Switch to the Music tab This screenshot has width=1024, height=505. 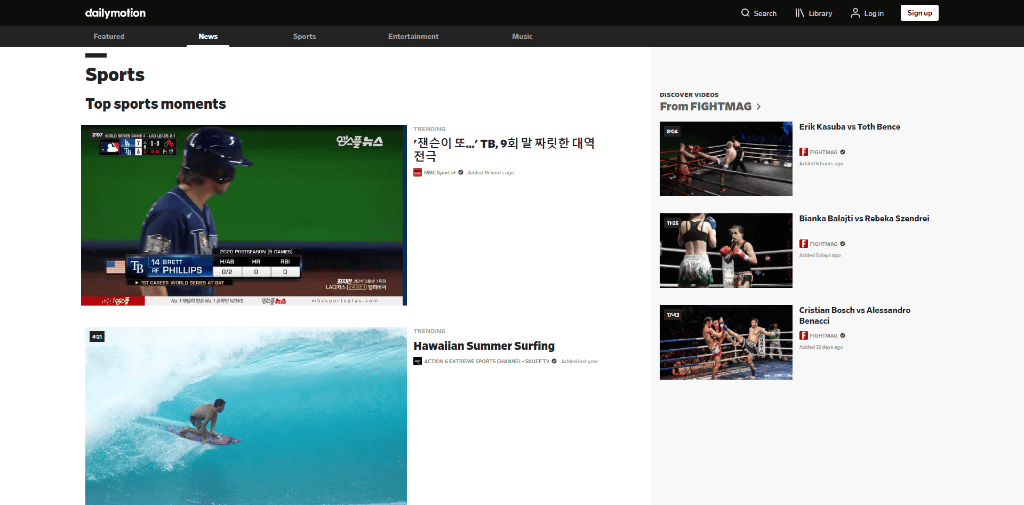522,37
